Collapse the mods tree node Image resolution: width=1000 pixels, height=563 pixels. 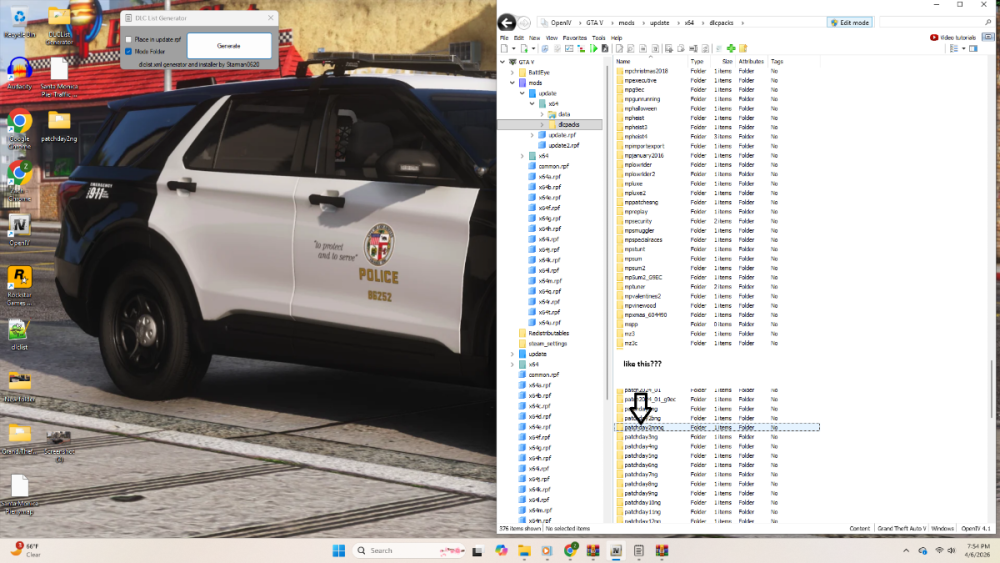[512, 83]
